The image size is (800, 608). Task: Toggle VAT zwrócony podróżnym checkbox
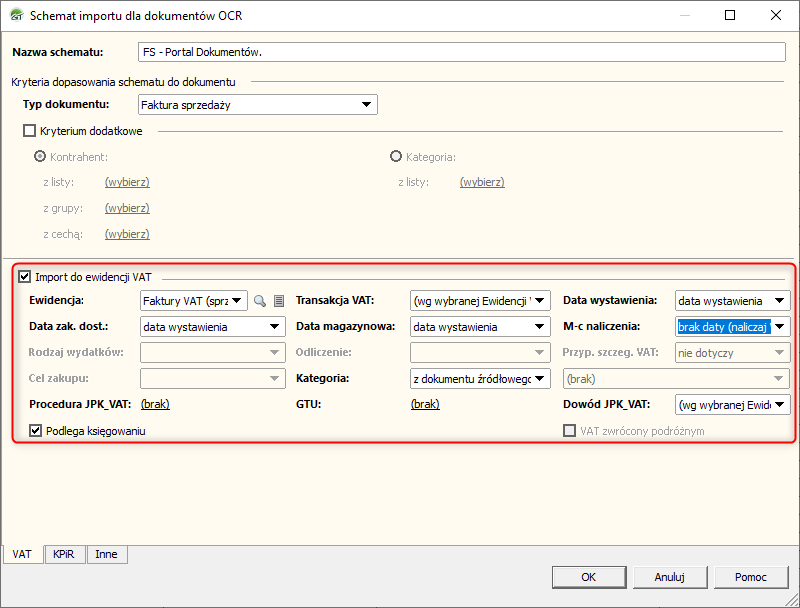pyautogui.click(x=569, y=430)
